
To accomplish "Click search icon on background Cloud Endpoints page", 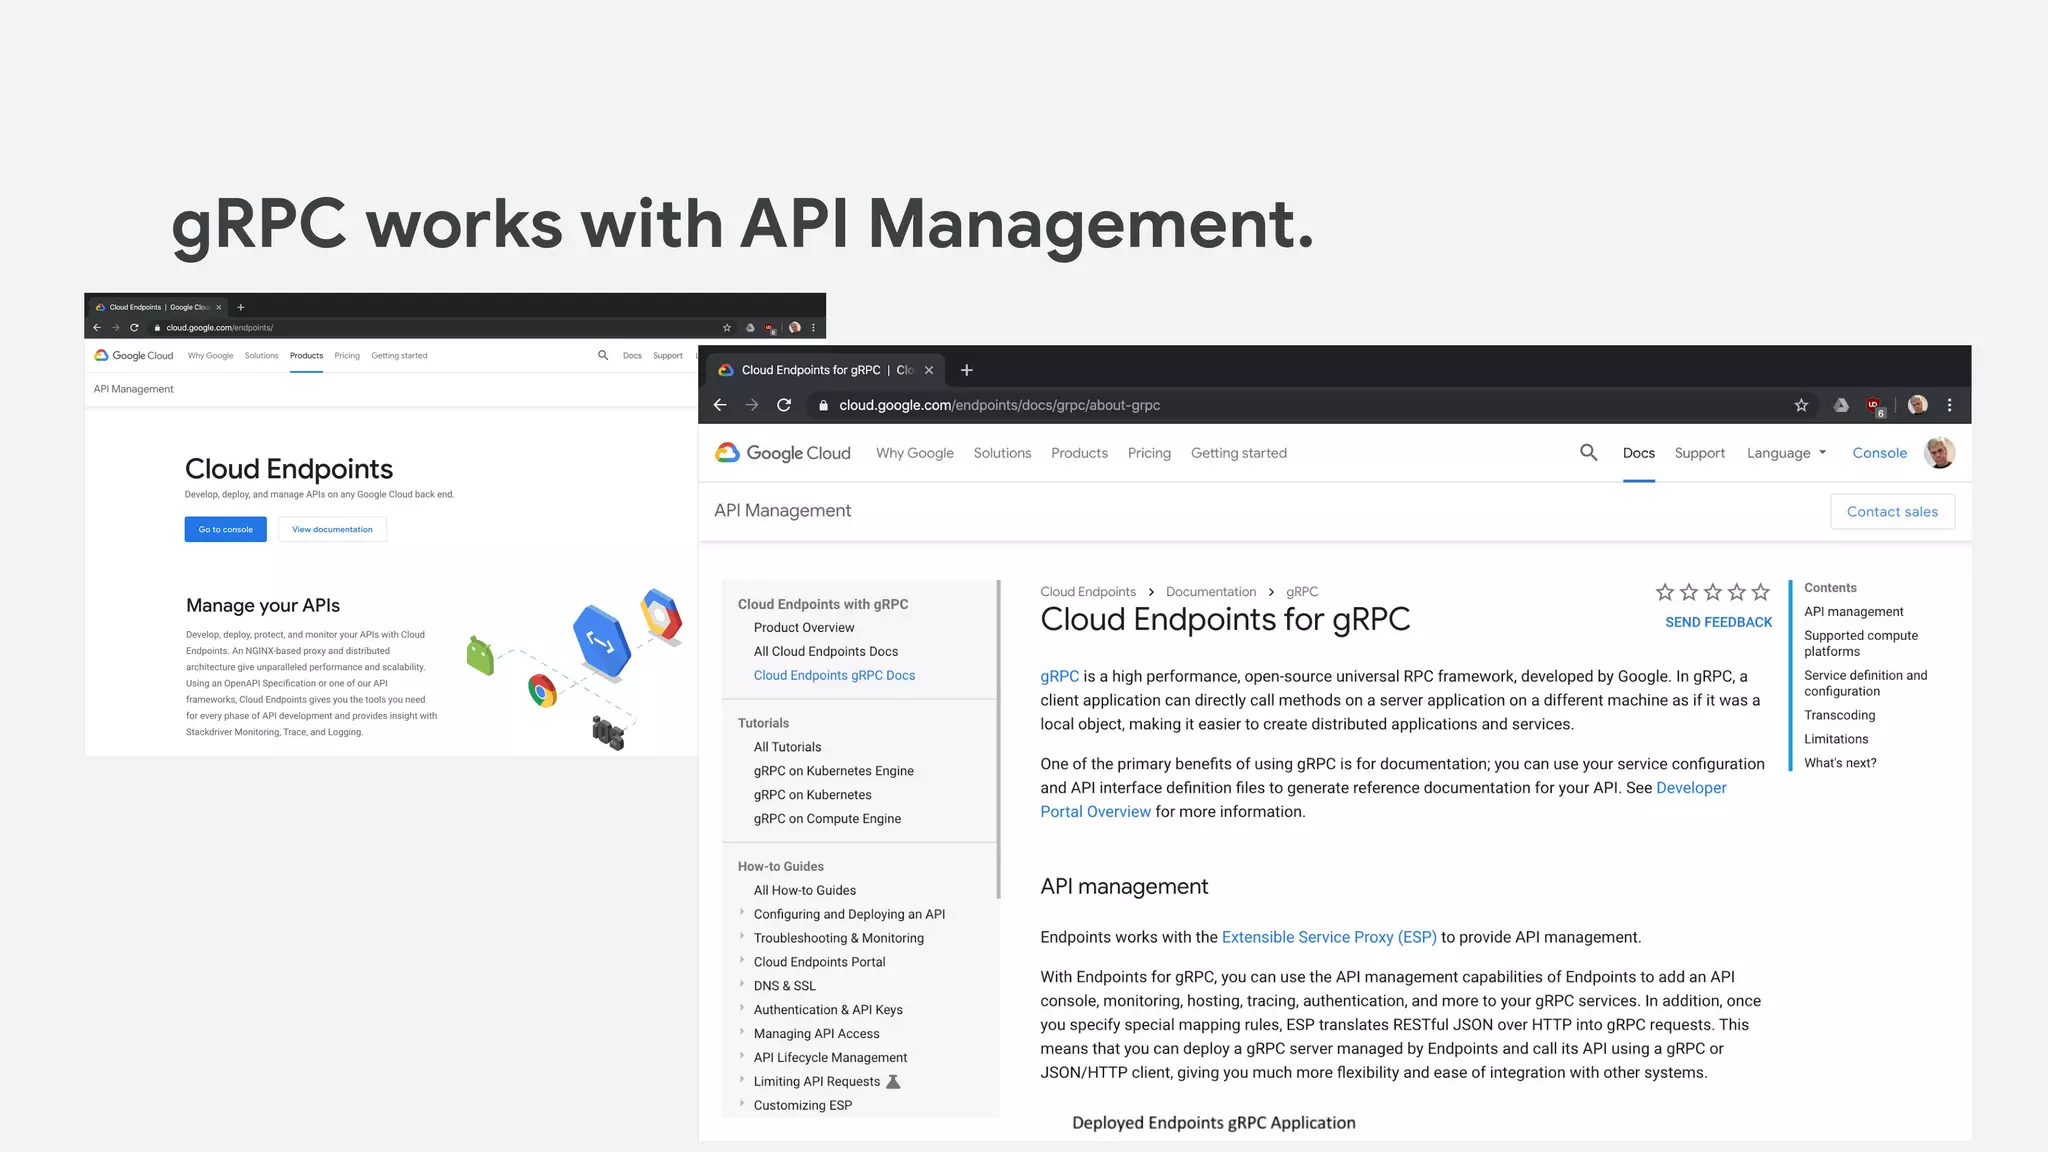I will (603, 355).
